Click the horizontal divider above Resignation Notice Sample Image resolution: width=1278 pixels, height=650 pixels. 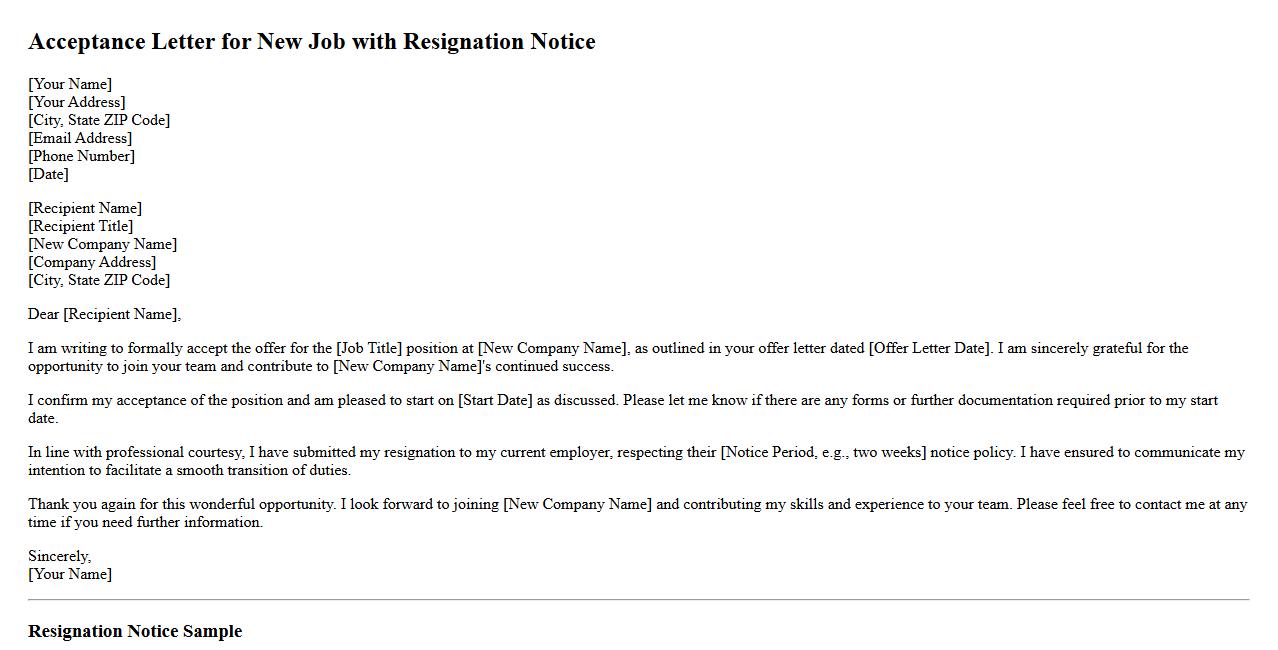click(638, 600)
